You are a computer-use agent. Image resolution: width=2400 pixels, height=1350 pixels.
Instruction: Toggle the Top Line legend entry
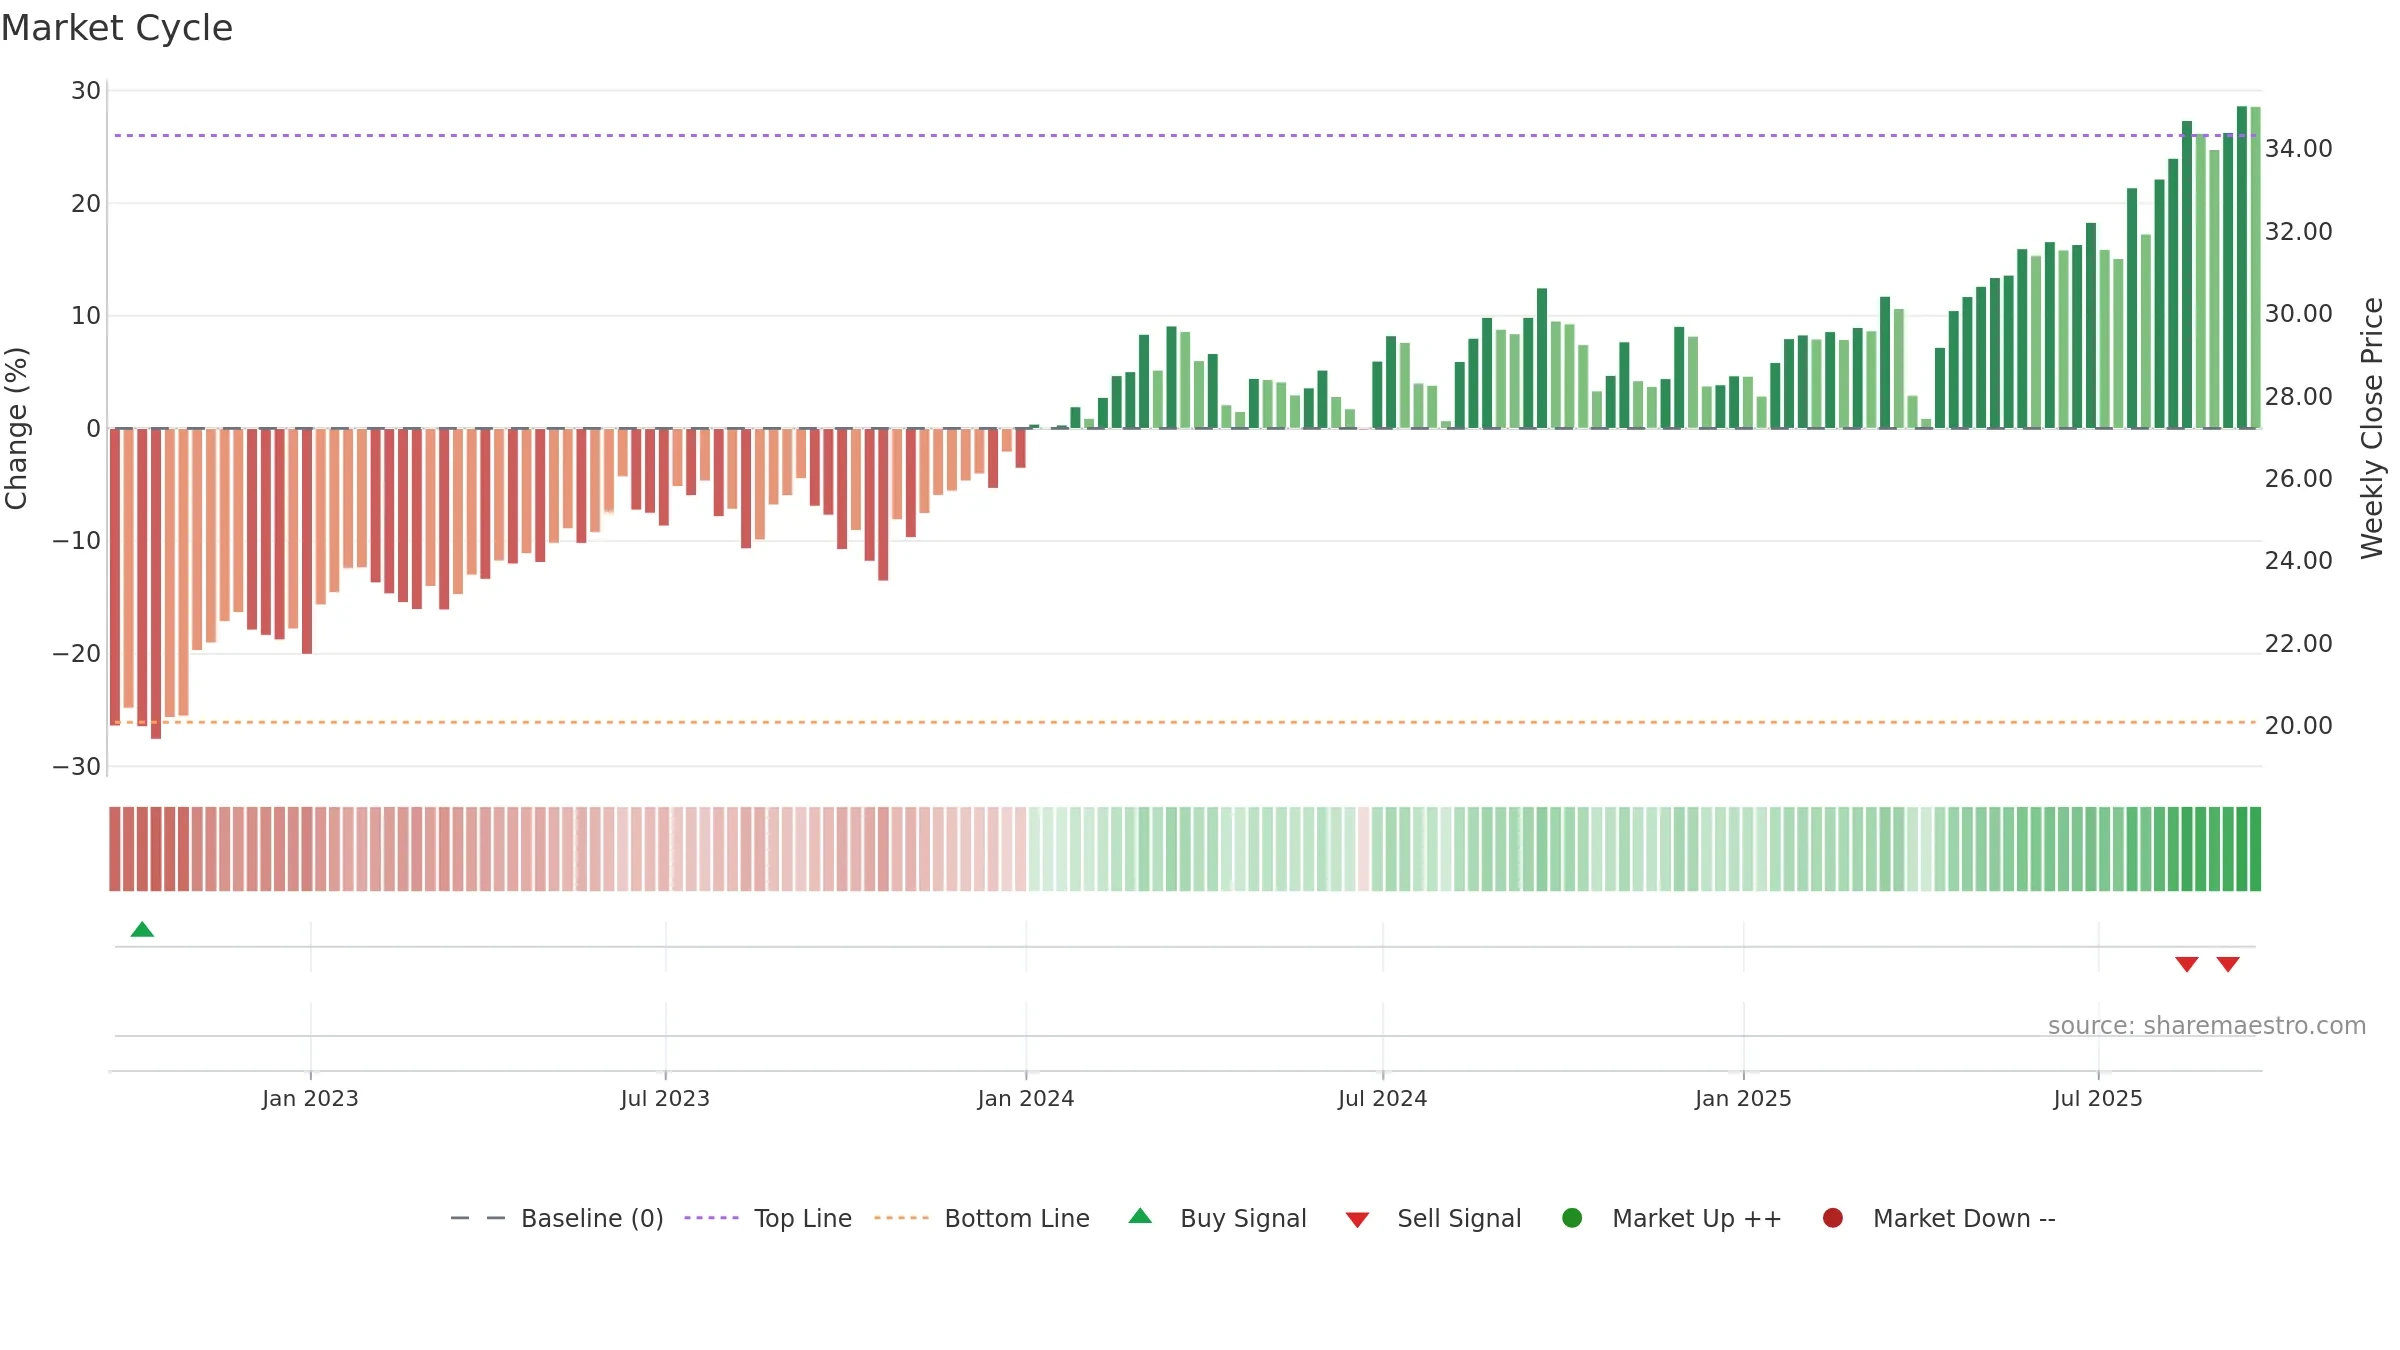coord(768,1218)
